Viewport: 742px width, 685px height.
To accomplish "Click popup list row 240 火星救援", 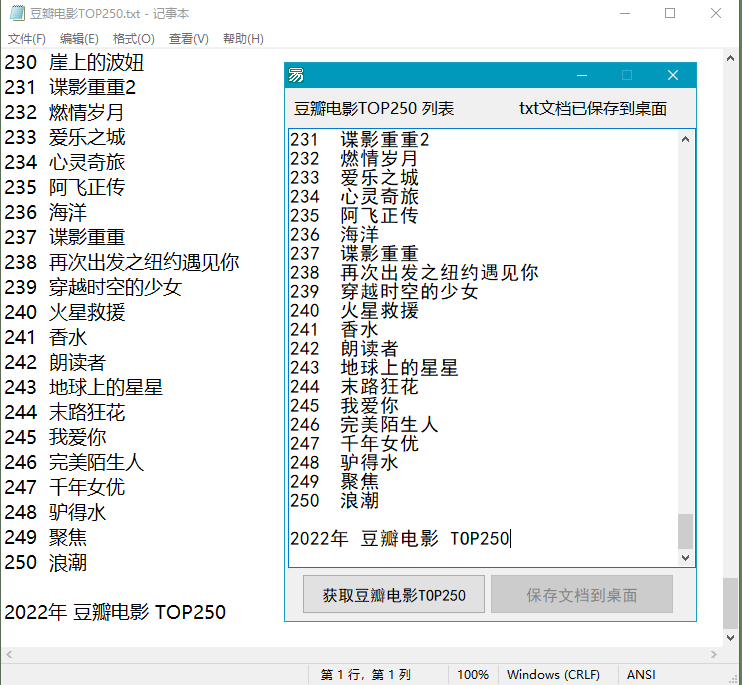I will pos(354,311).
